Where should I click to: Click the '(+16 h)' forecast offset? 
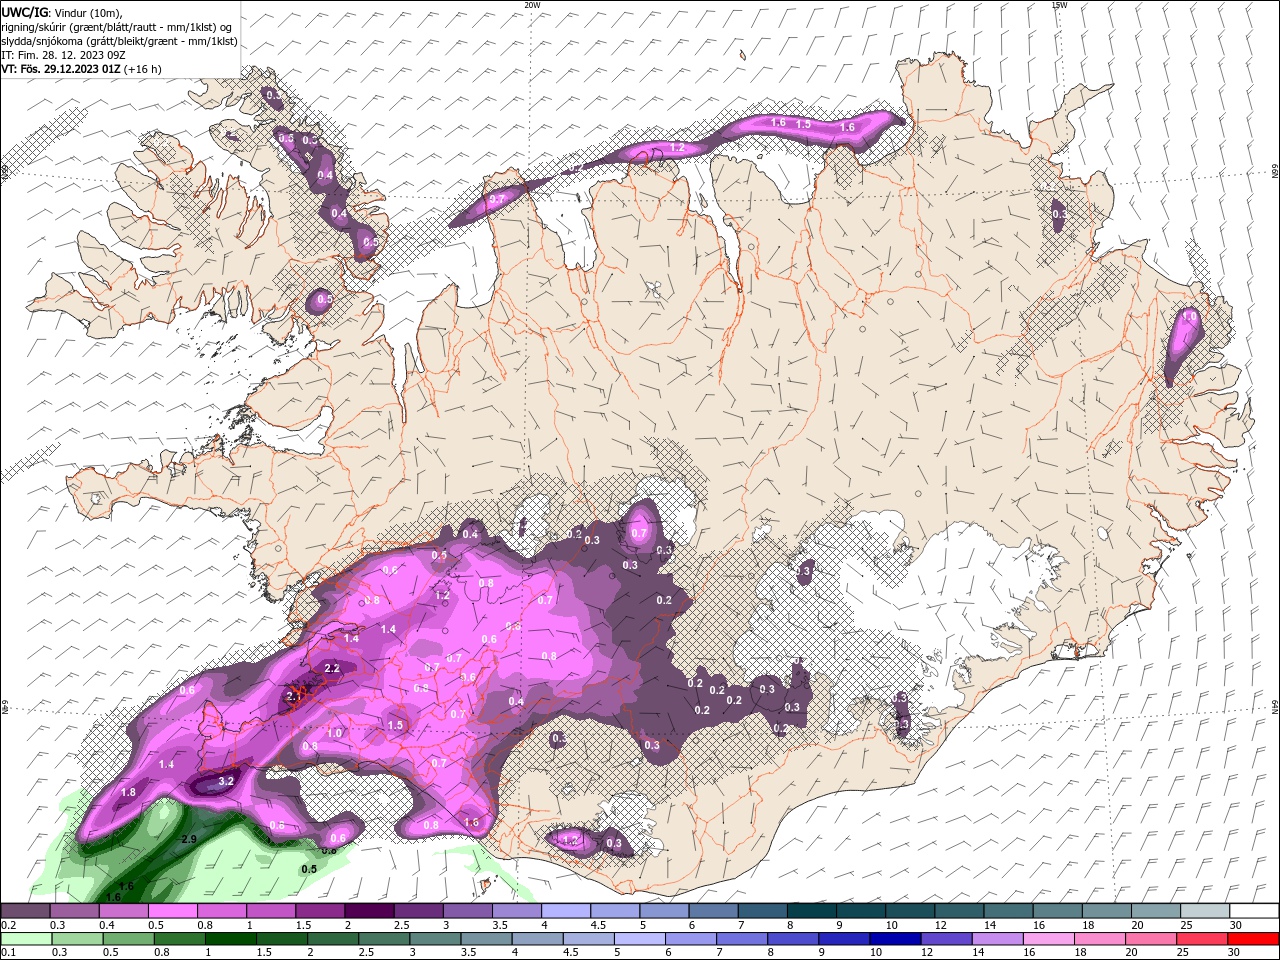coord(143,69)
